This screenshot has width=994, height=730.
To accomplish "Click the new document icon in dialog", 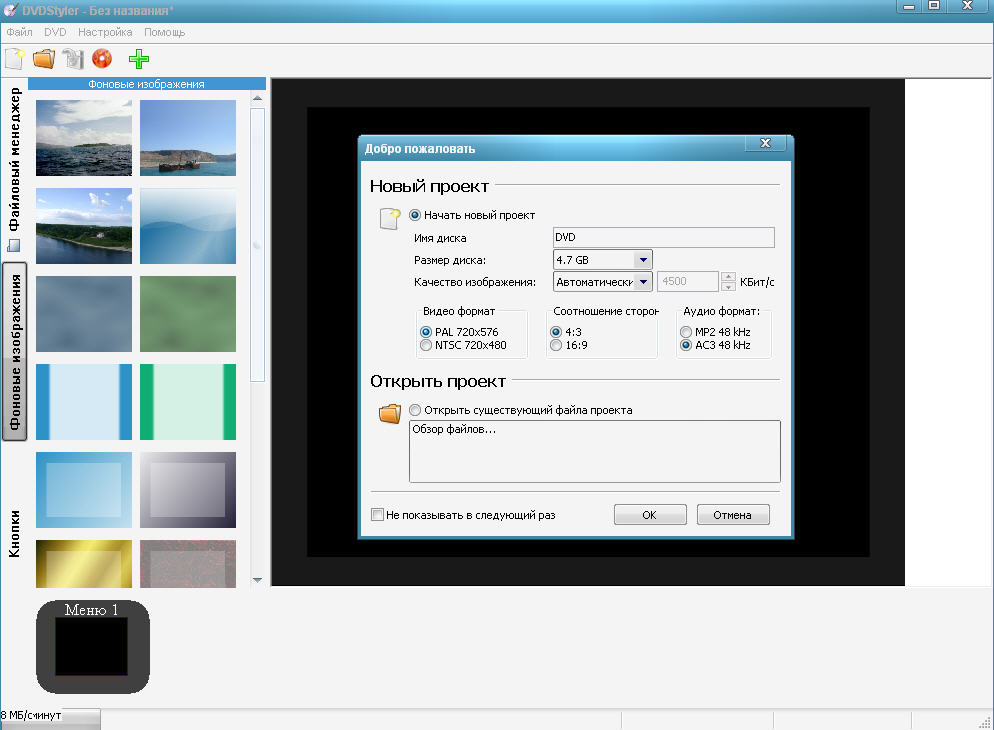I will (x=389, y=219).
